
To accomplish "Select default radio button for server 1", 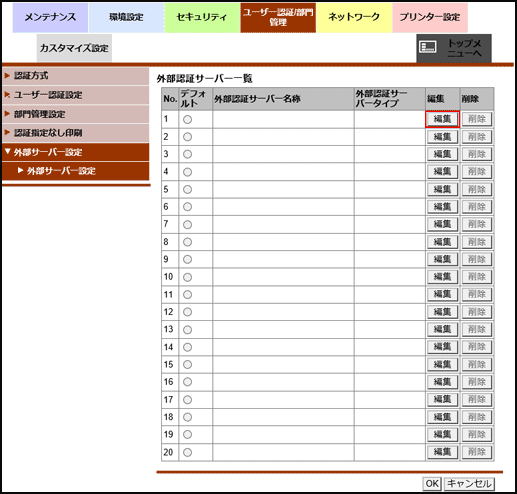I will [187, 119].
